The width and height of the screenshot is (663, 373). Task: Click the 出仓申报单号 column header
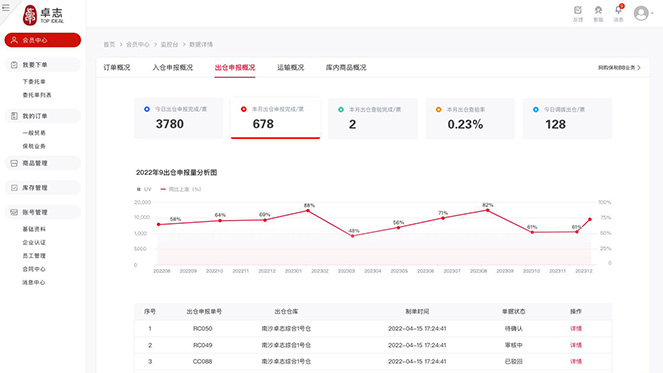point(204,311)
